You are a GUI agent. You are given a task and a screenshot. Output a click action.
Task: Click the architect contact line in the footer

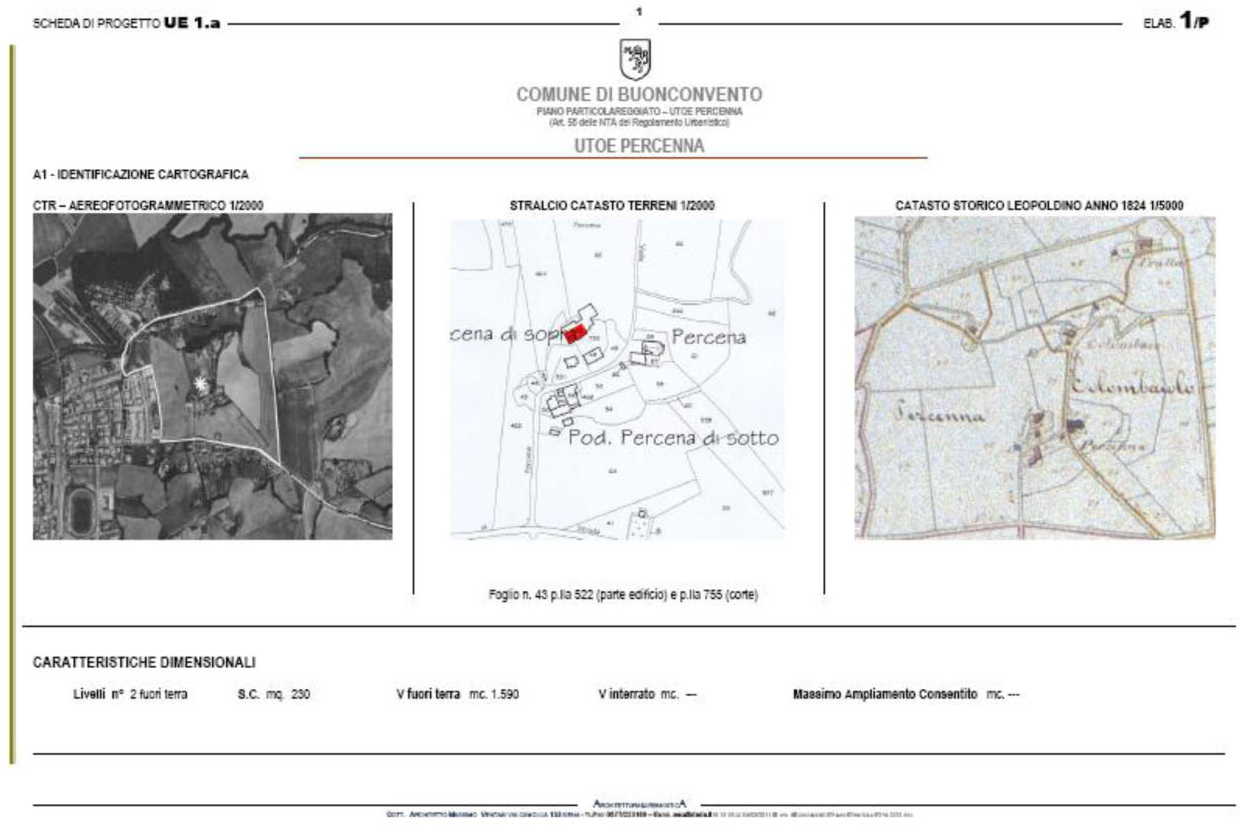coord(649,814)
